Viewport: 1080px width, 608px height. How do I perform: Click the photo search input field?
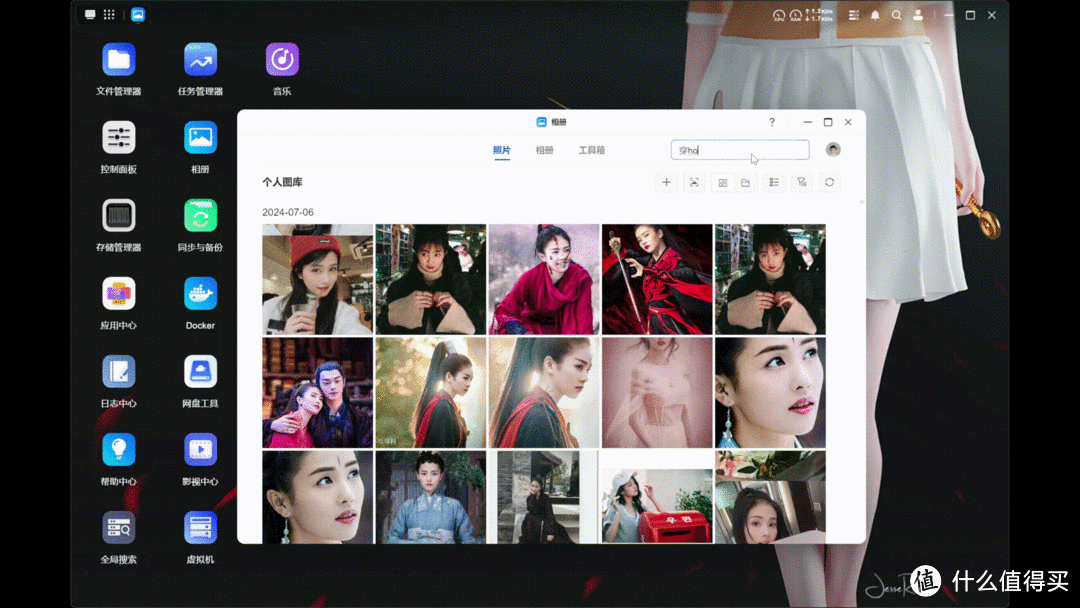point(739,150)
